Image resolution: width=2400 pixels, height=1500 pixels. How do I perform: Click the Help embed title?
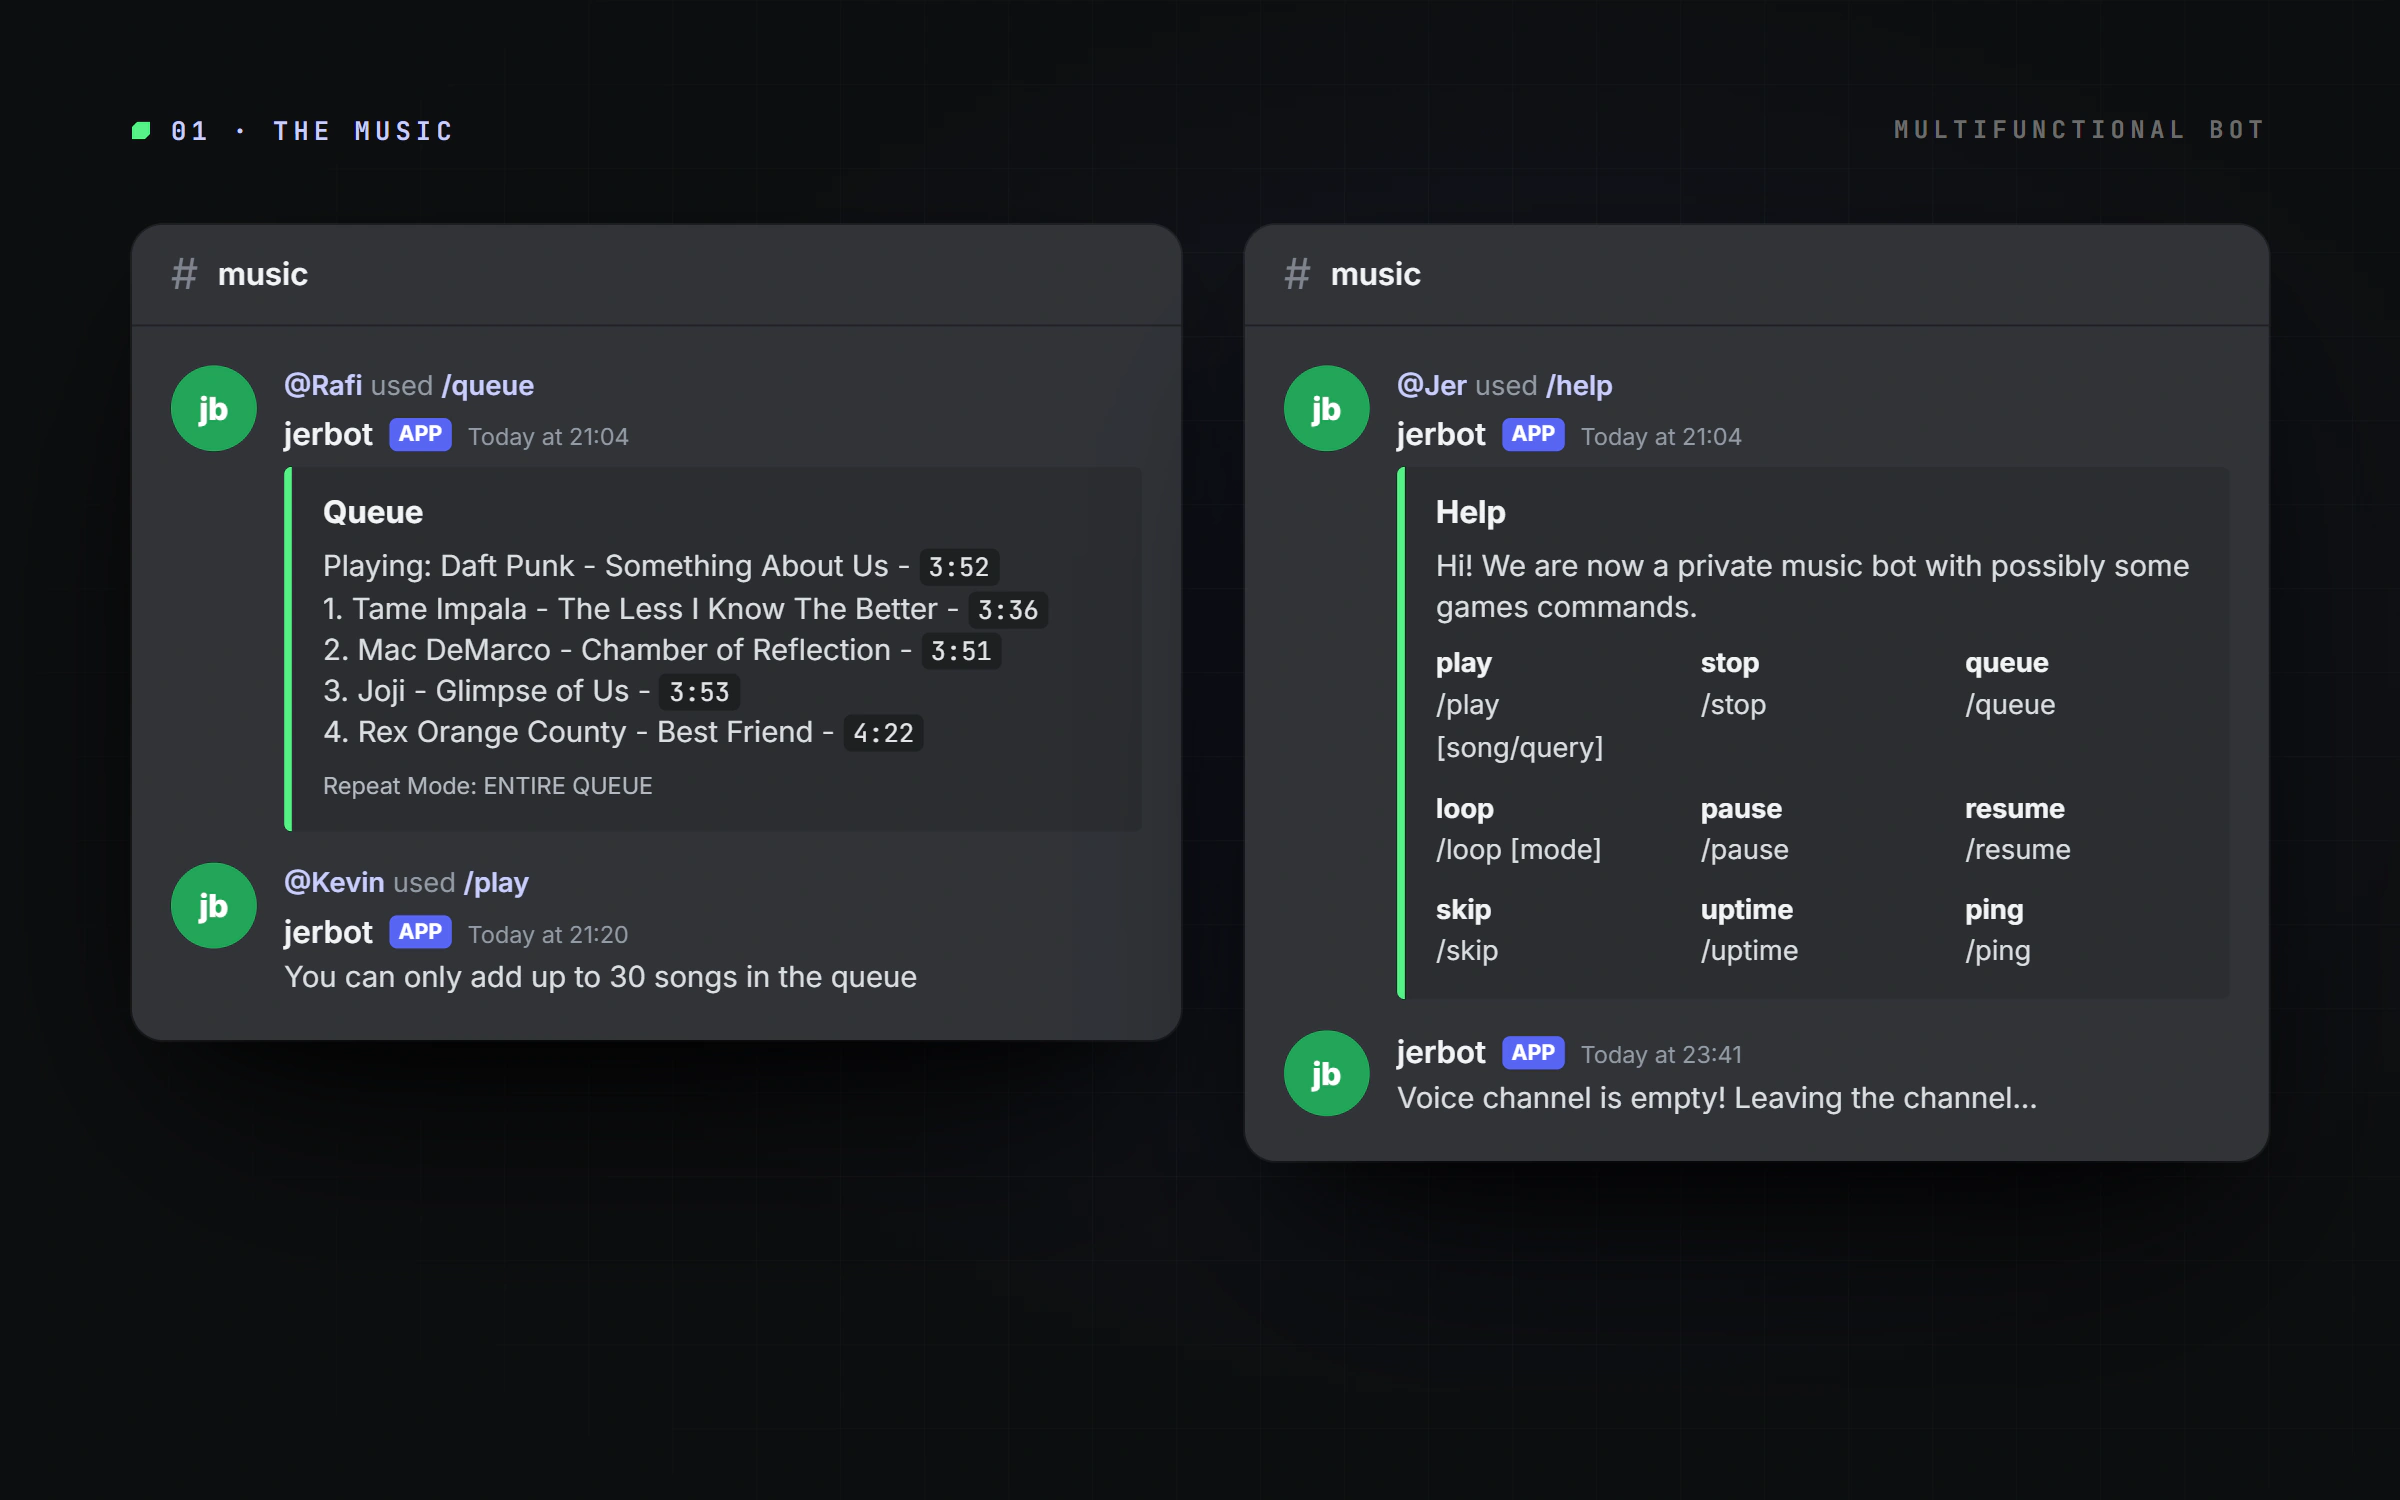1470,512
